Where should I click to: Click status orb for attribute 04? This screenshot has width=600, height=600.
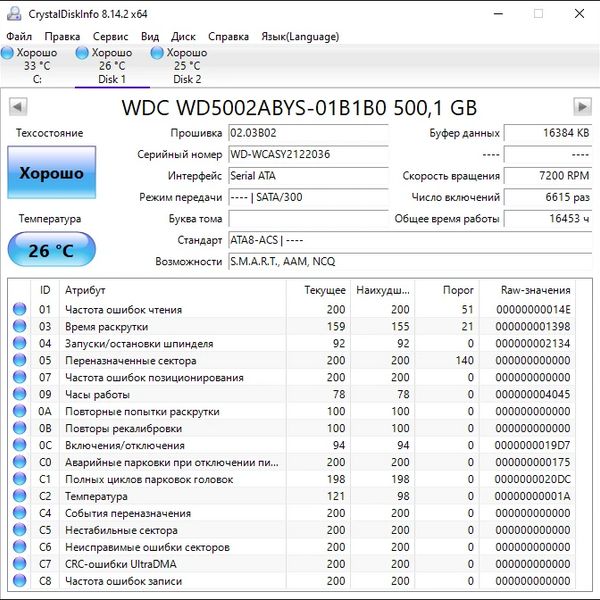(x=20, y=343)
